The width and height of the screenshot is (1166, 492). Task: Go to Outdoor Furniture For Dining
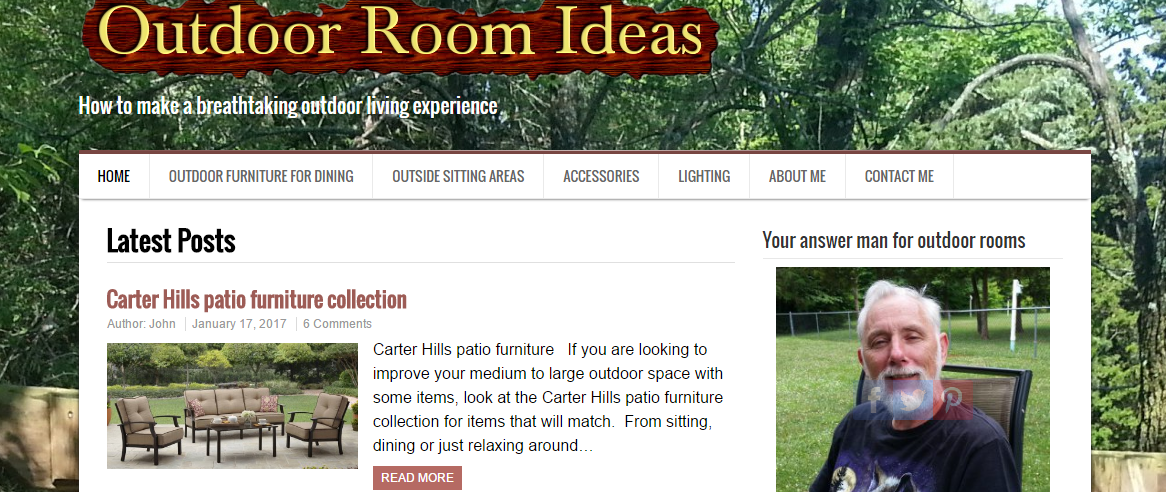click(x=261, y=177)
